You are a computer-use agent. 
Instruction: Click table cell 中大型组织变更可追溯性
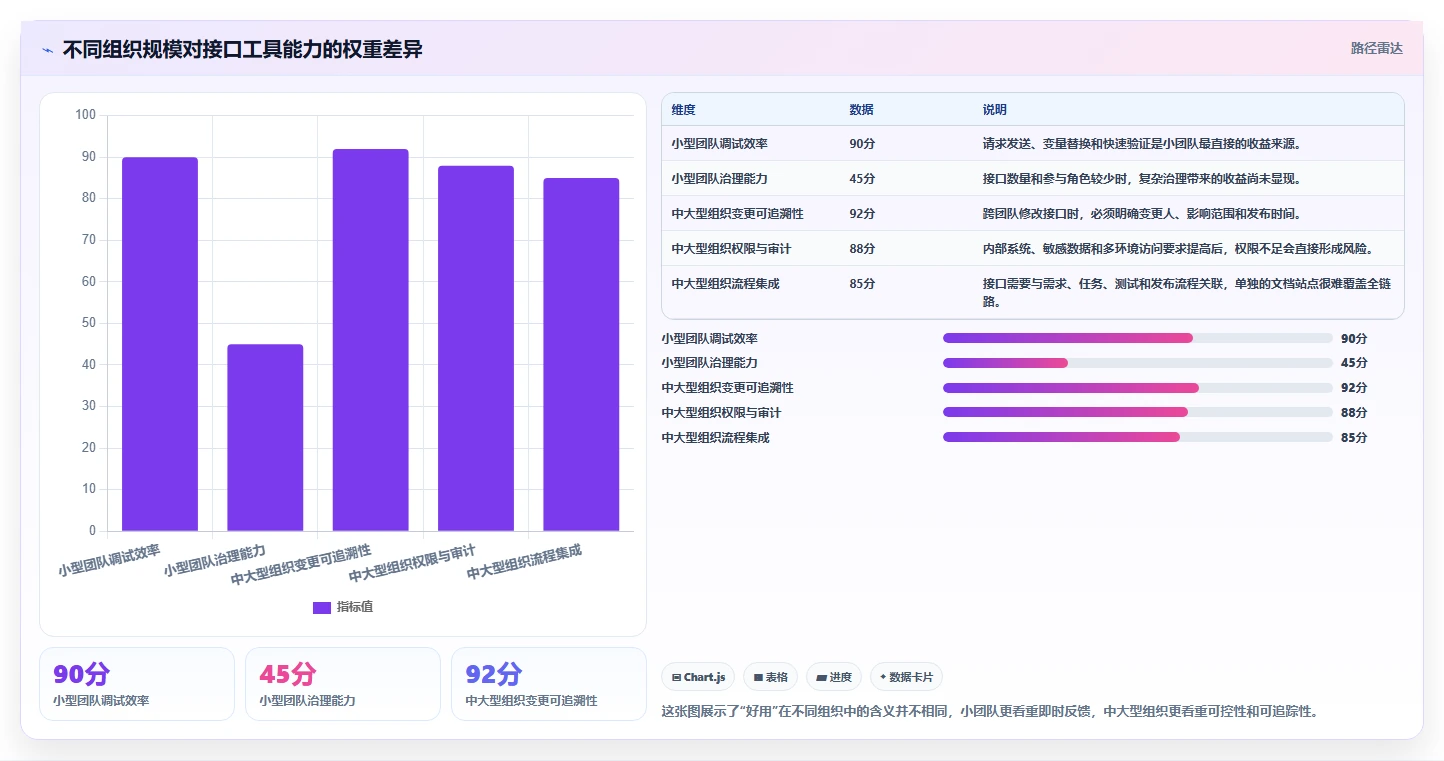coord(738,213)
